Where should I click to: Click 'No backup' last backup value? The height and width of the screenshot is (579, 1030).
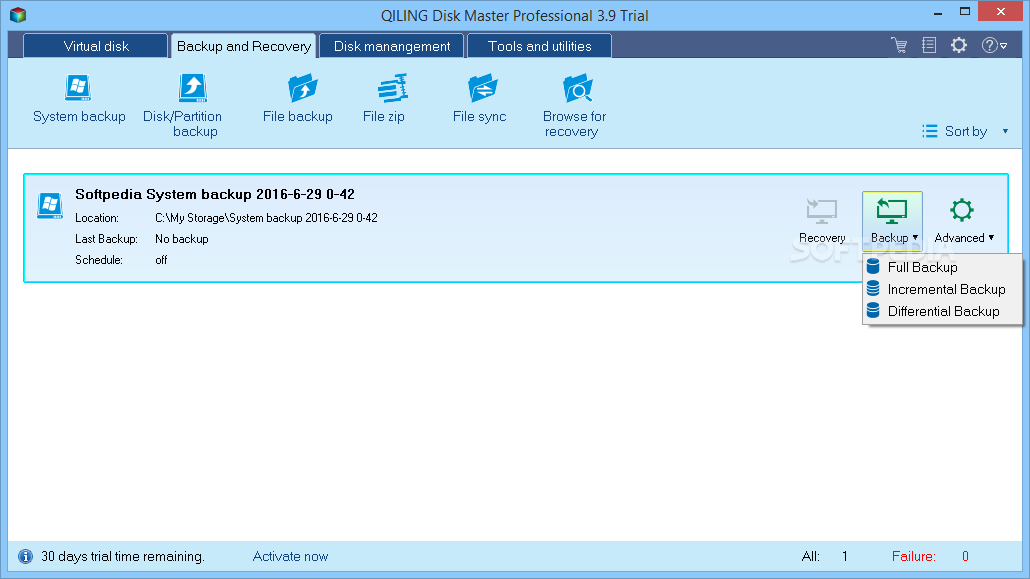(181, 239)
